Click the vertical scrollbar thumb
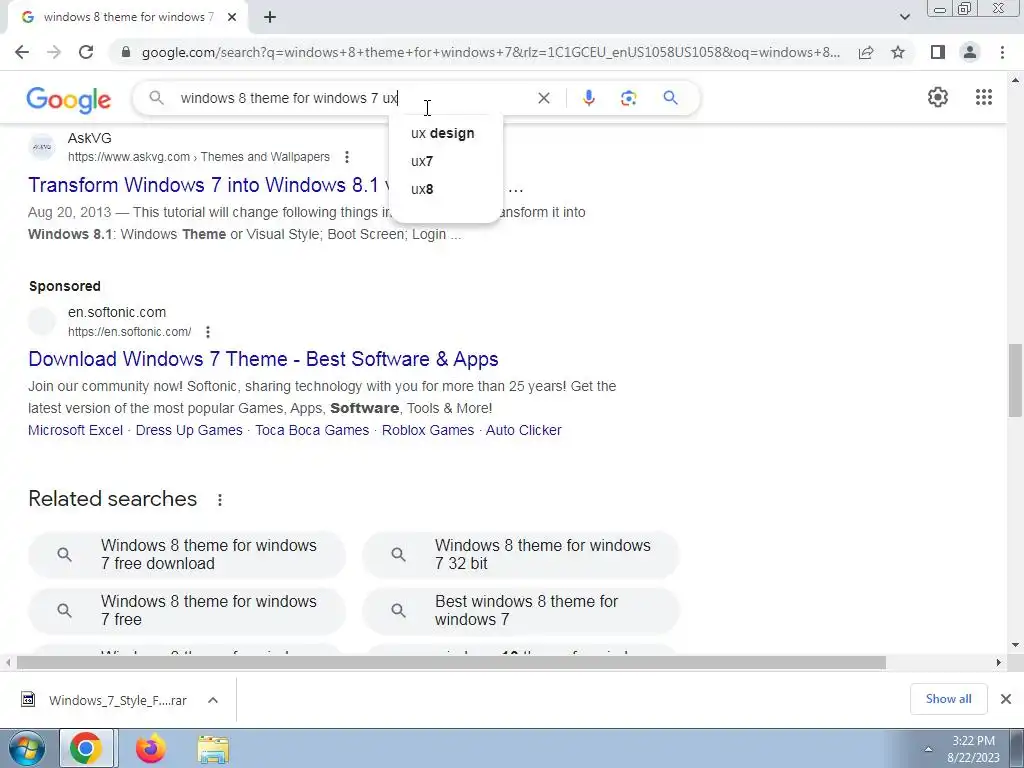This screenshot has width=1024, height=768. click(1015, 380)
